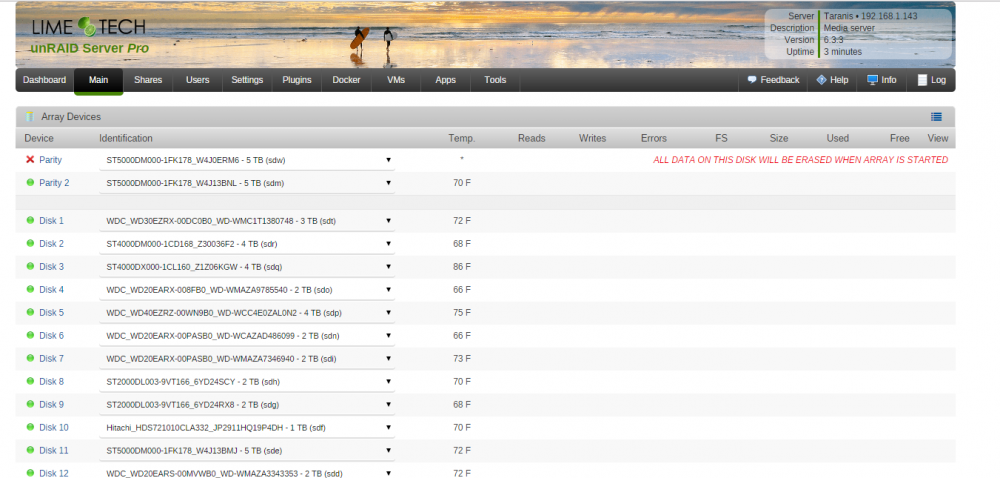Click the red X status icon for Parity
The image size is (1000, 478).
(x=30, y=160)
